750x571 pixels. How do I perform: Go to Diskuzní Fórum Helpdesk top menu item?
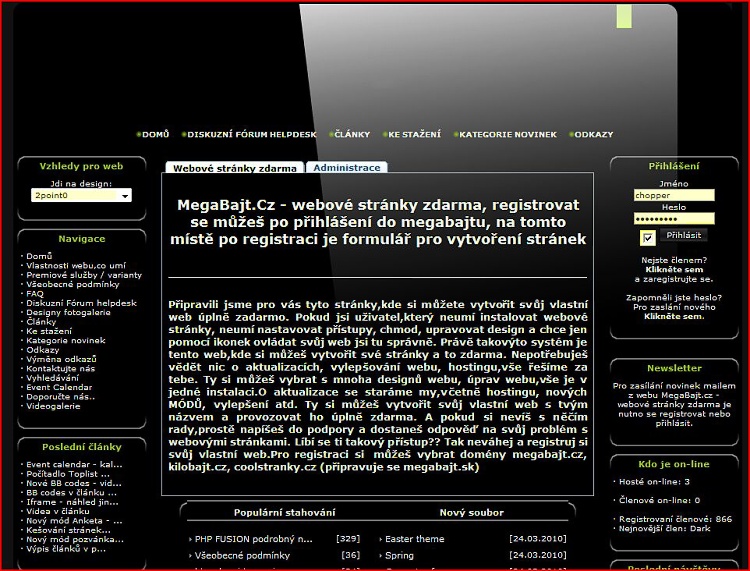(x=251, y=134)
